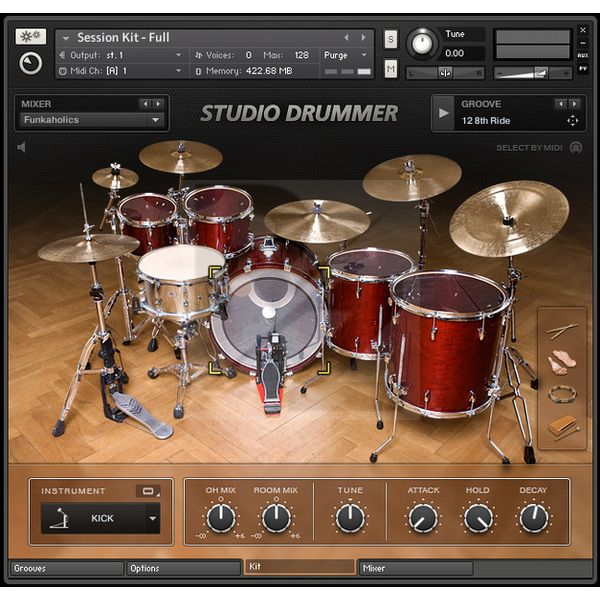Click the groove drag-to-host crosshair icon
The image size is (600, 600).
(x=572, y=121)
